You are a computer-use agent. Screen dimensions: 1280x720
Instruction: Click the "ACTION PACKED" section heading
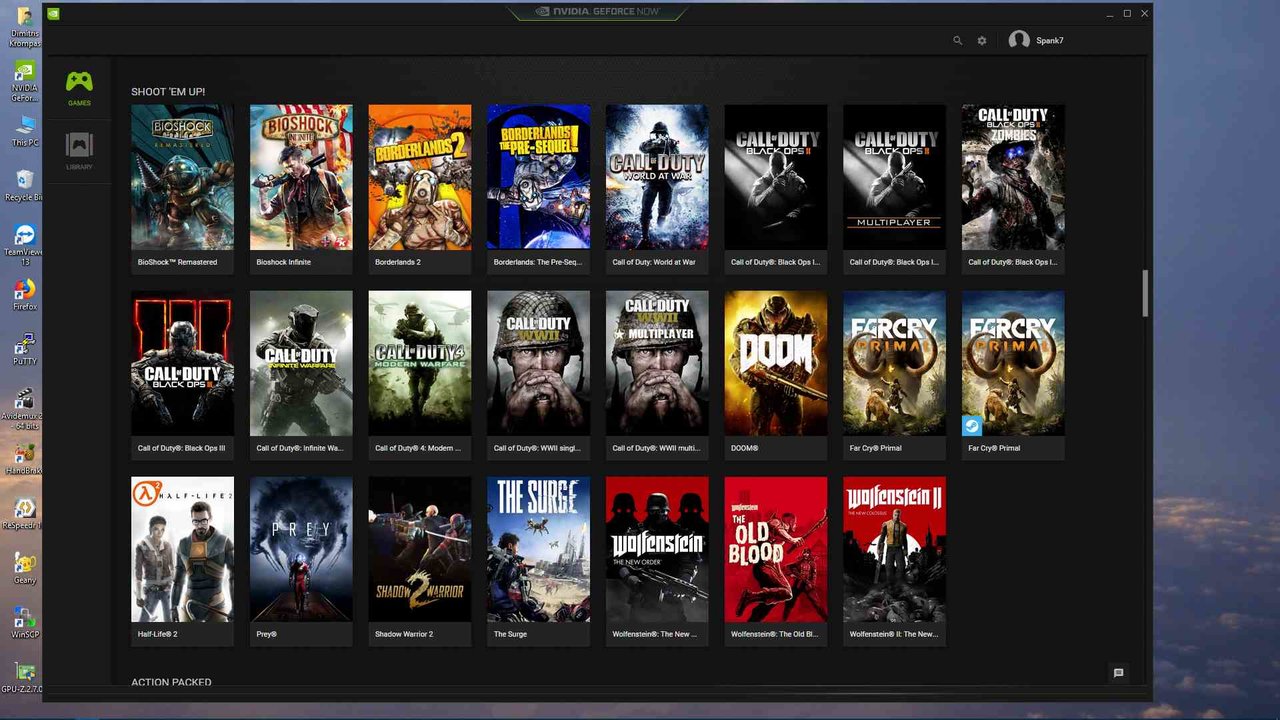[171, 682]
